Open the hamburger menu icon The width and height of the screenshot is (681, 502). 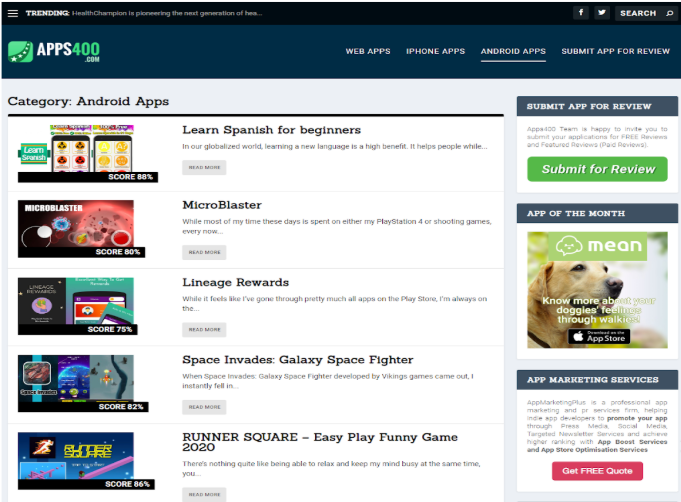13,13
